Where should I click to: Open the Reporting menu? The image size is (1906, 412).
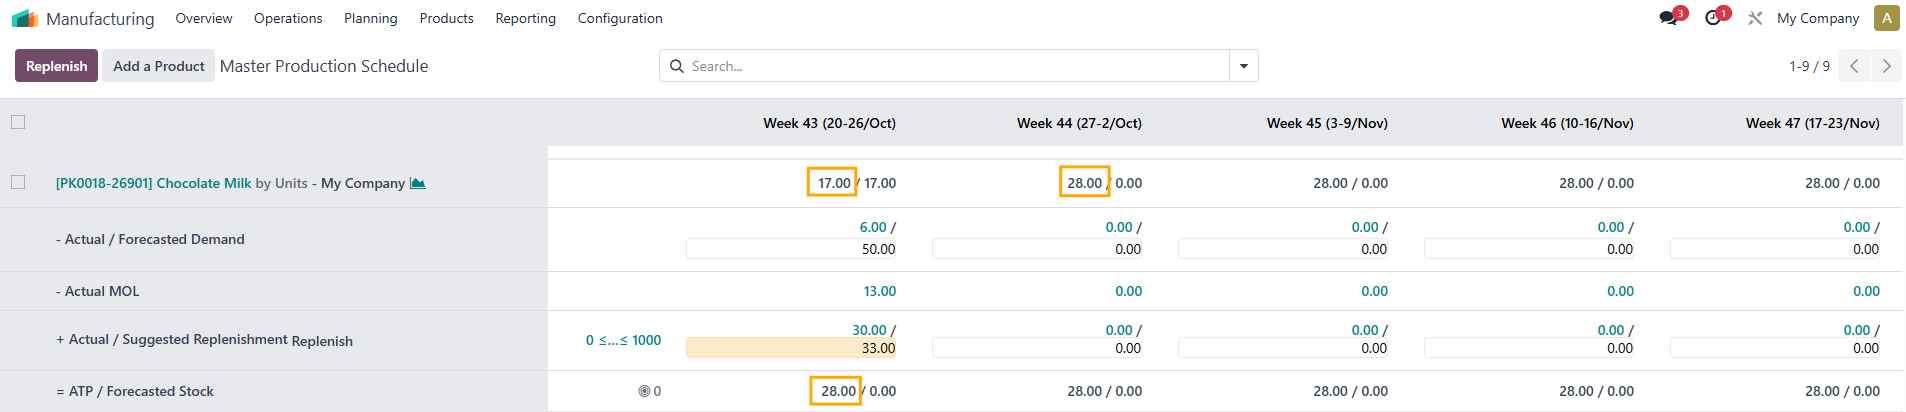pyautogui.click(x=525, y=18)
